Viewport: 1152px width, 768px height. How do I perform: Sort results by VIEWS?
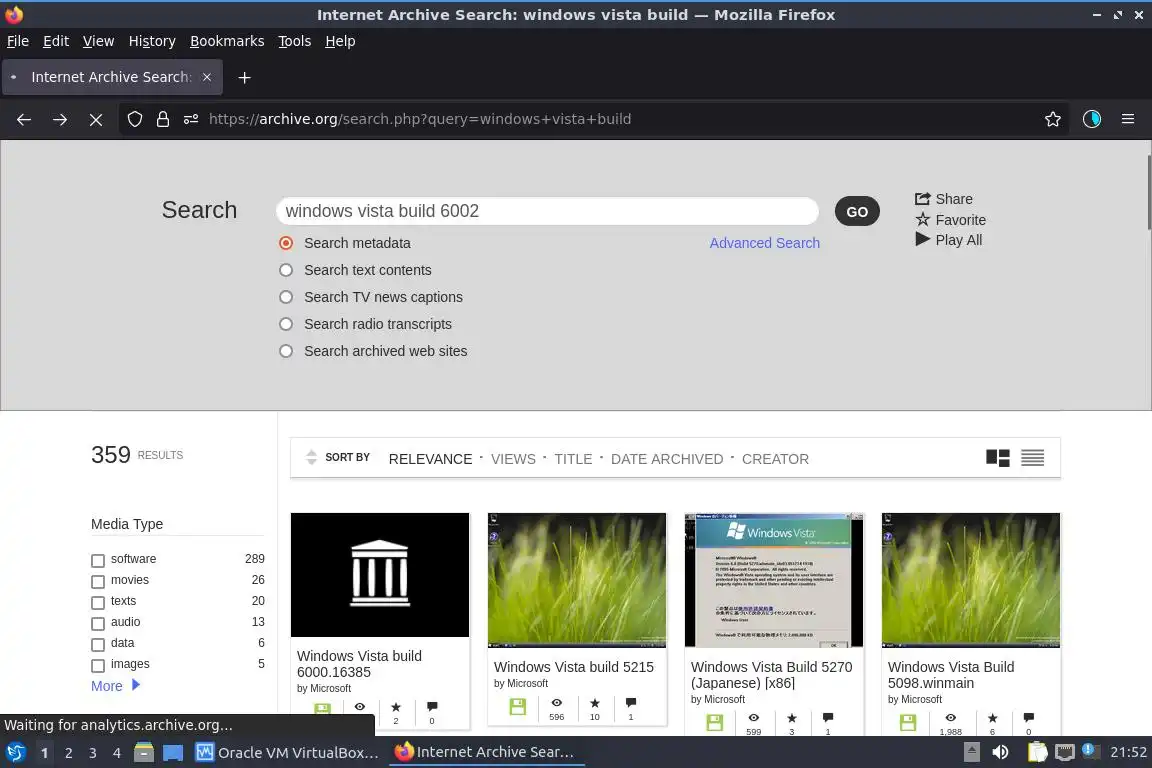(x=513, y=459)
